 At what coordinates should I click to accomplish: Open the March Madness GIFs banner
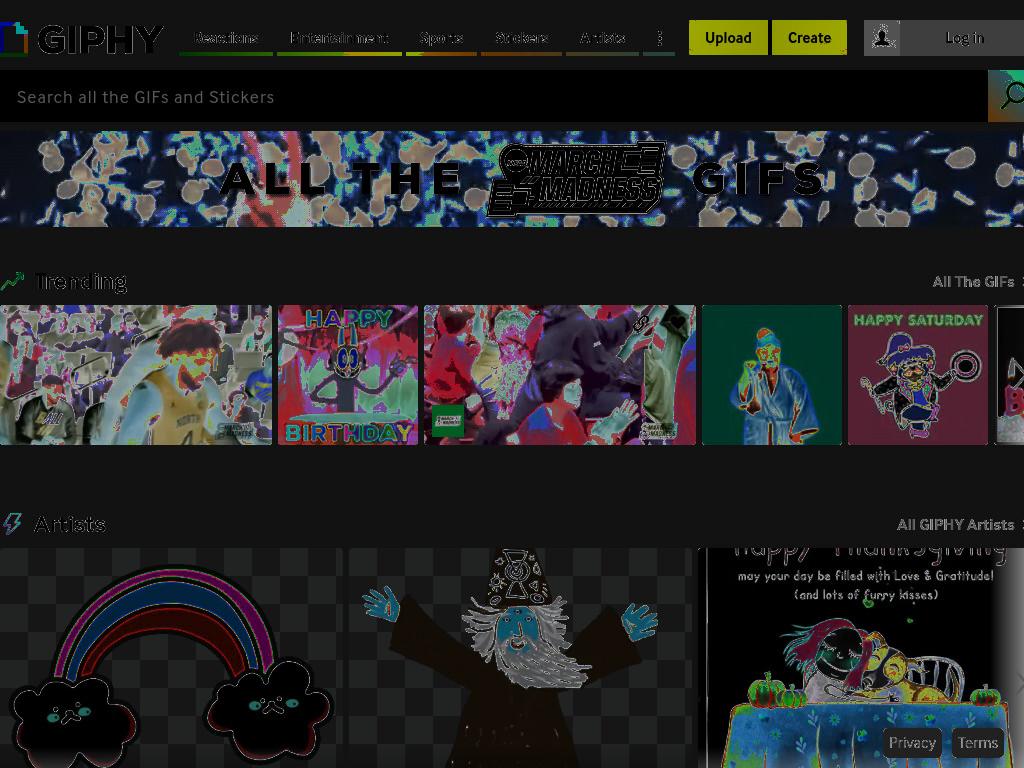[x=512, y=179]
